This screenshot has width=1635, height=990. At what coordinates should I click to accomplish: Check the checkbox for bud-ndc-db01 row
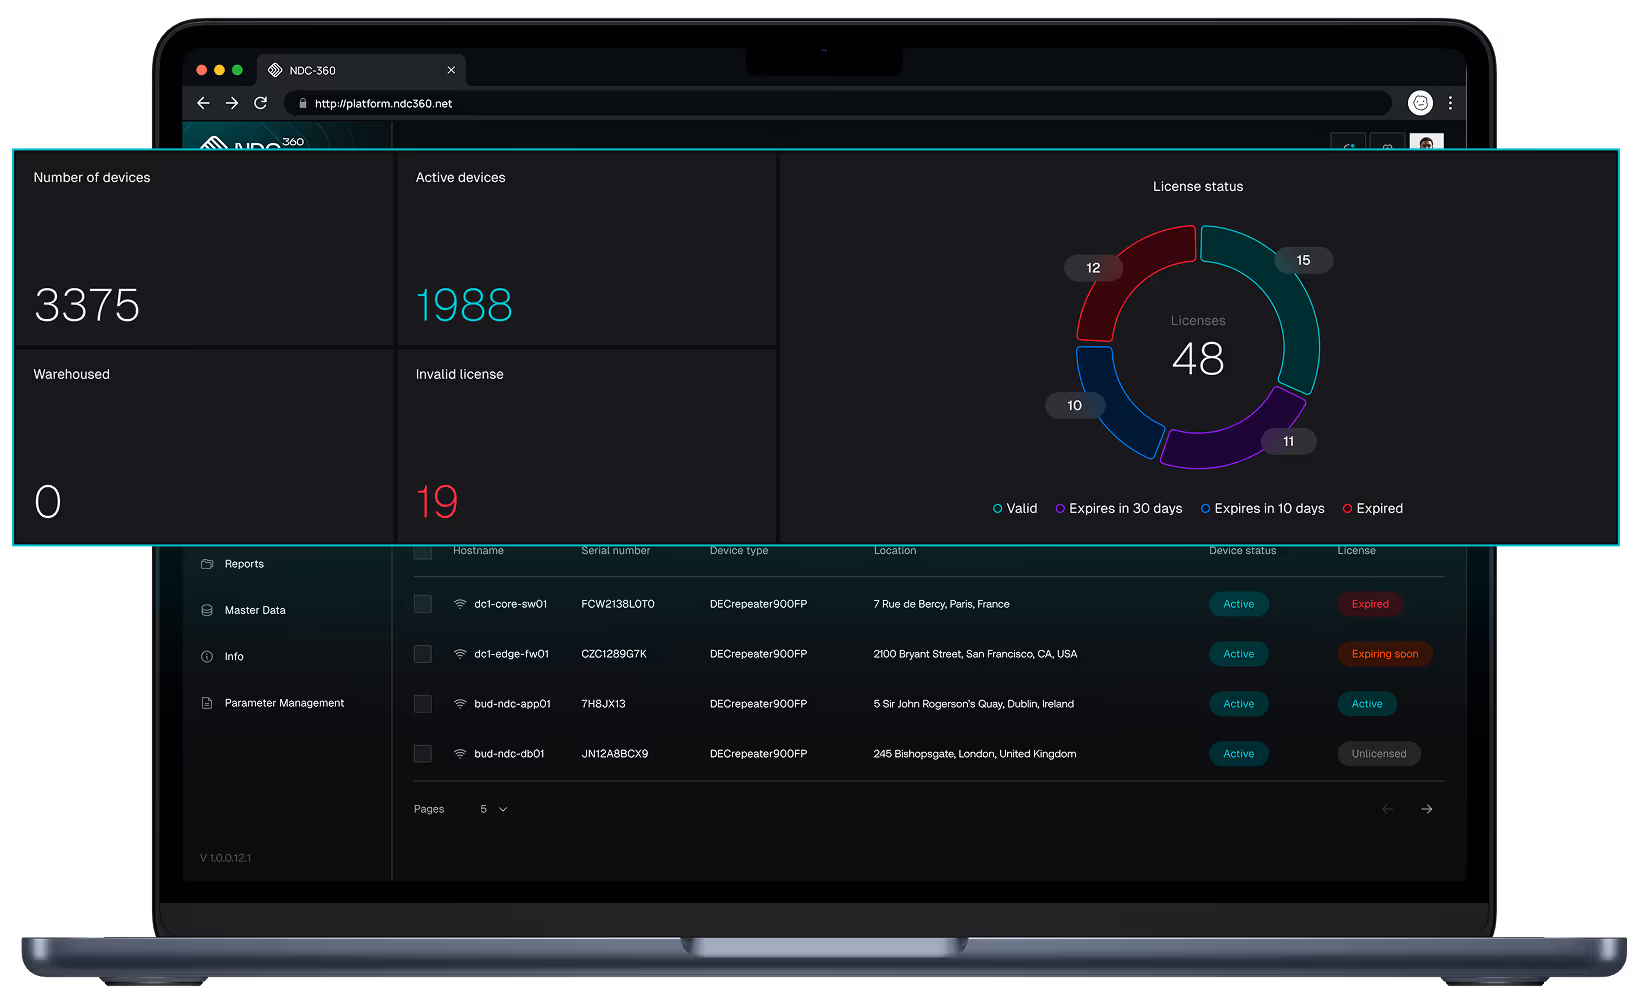pyautogui.click(x=422, y=754)
